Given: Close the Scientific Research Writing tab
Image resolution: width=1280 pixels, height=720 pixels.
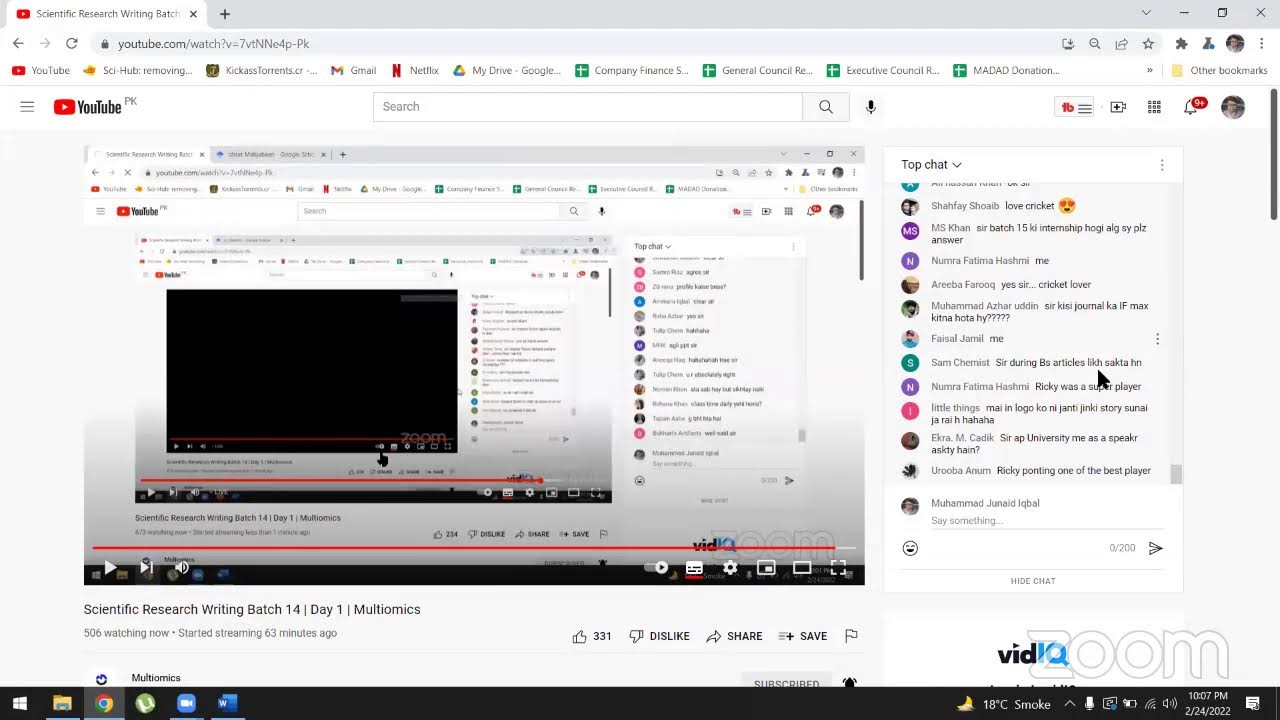Looking at the screenshot, I should pos(192,14).
